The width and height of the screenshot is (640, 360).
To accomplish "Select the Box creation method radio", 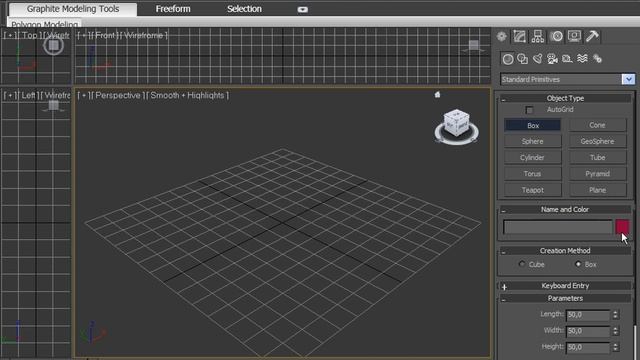I will (578, 264).
